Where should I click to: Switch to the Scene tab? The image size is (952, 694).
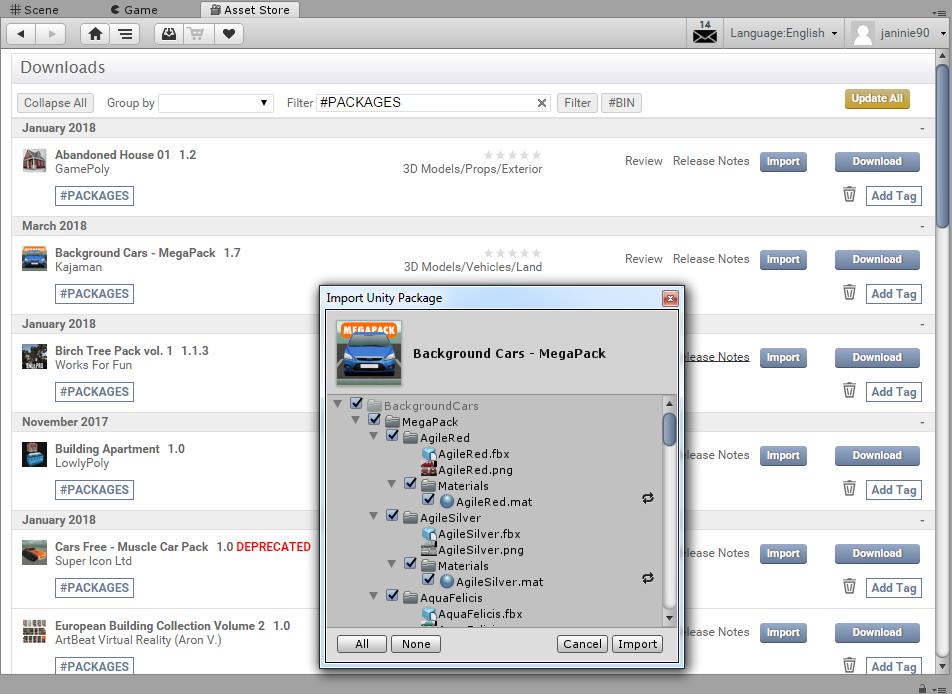pyautogui.click(x=35, y=10)
